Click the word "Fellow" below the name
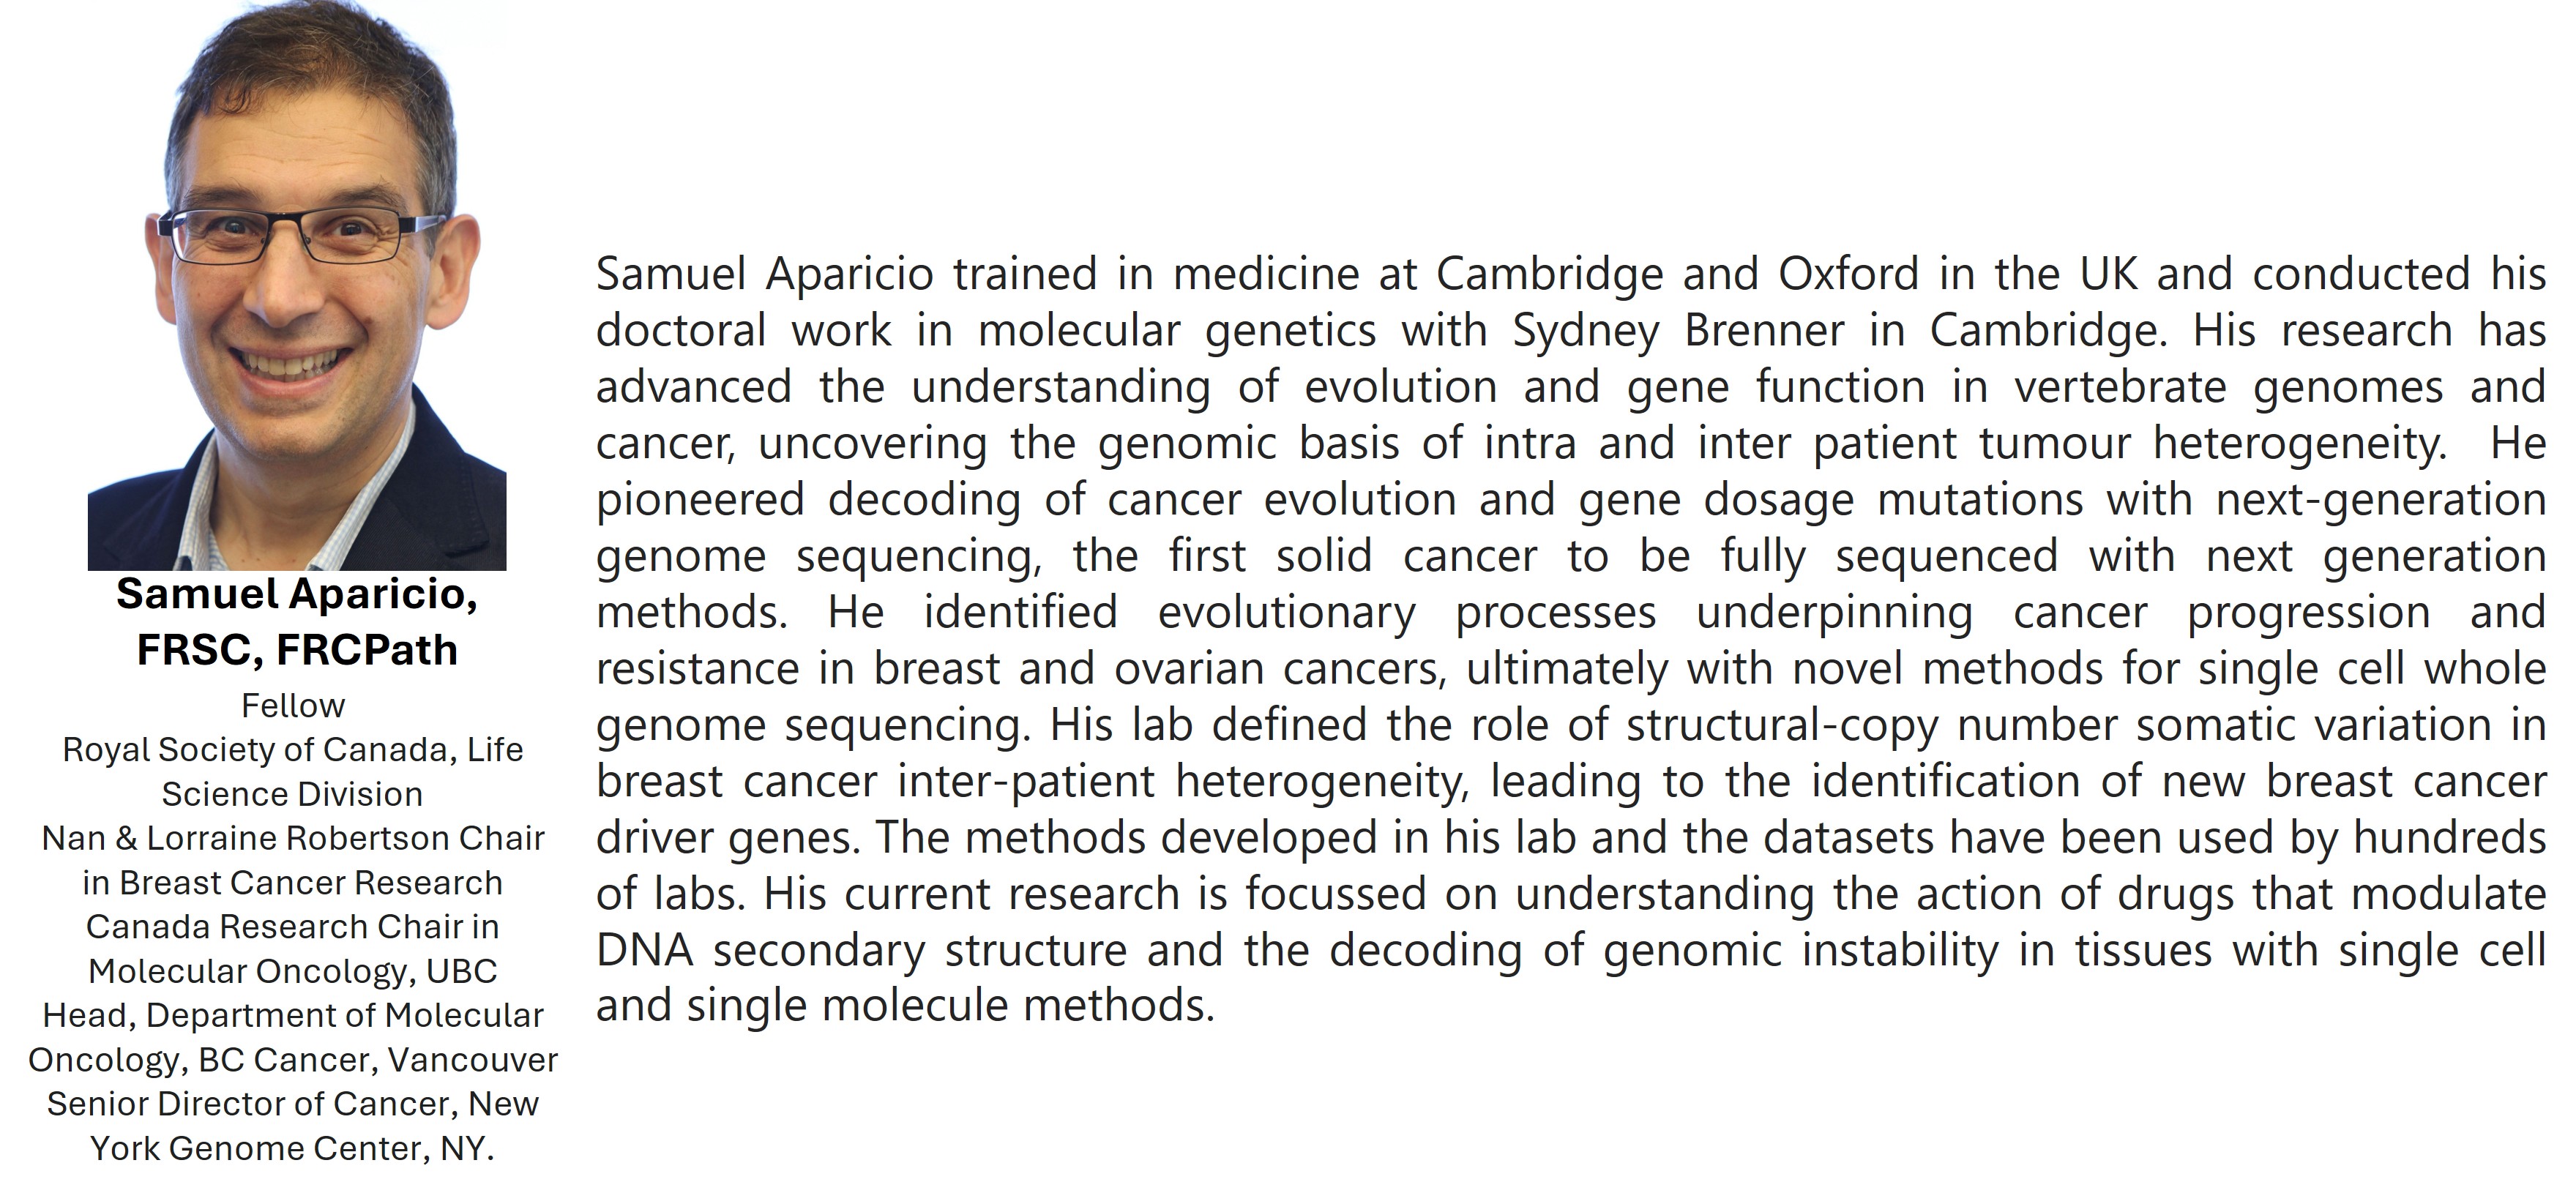Screen dimensions: 2576x1193 click(293, 706)
